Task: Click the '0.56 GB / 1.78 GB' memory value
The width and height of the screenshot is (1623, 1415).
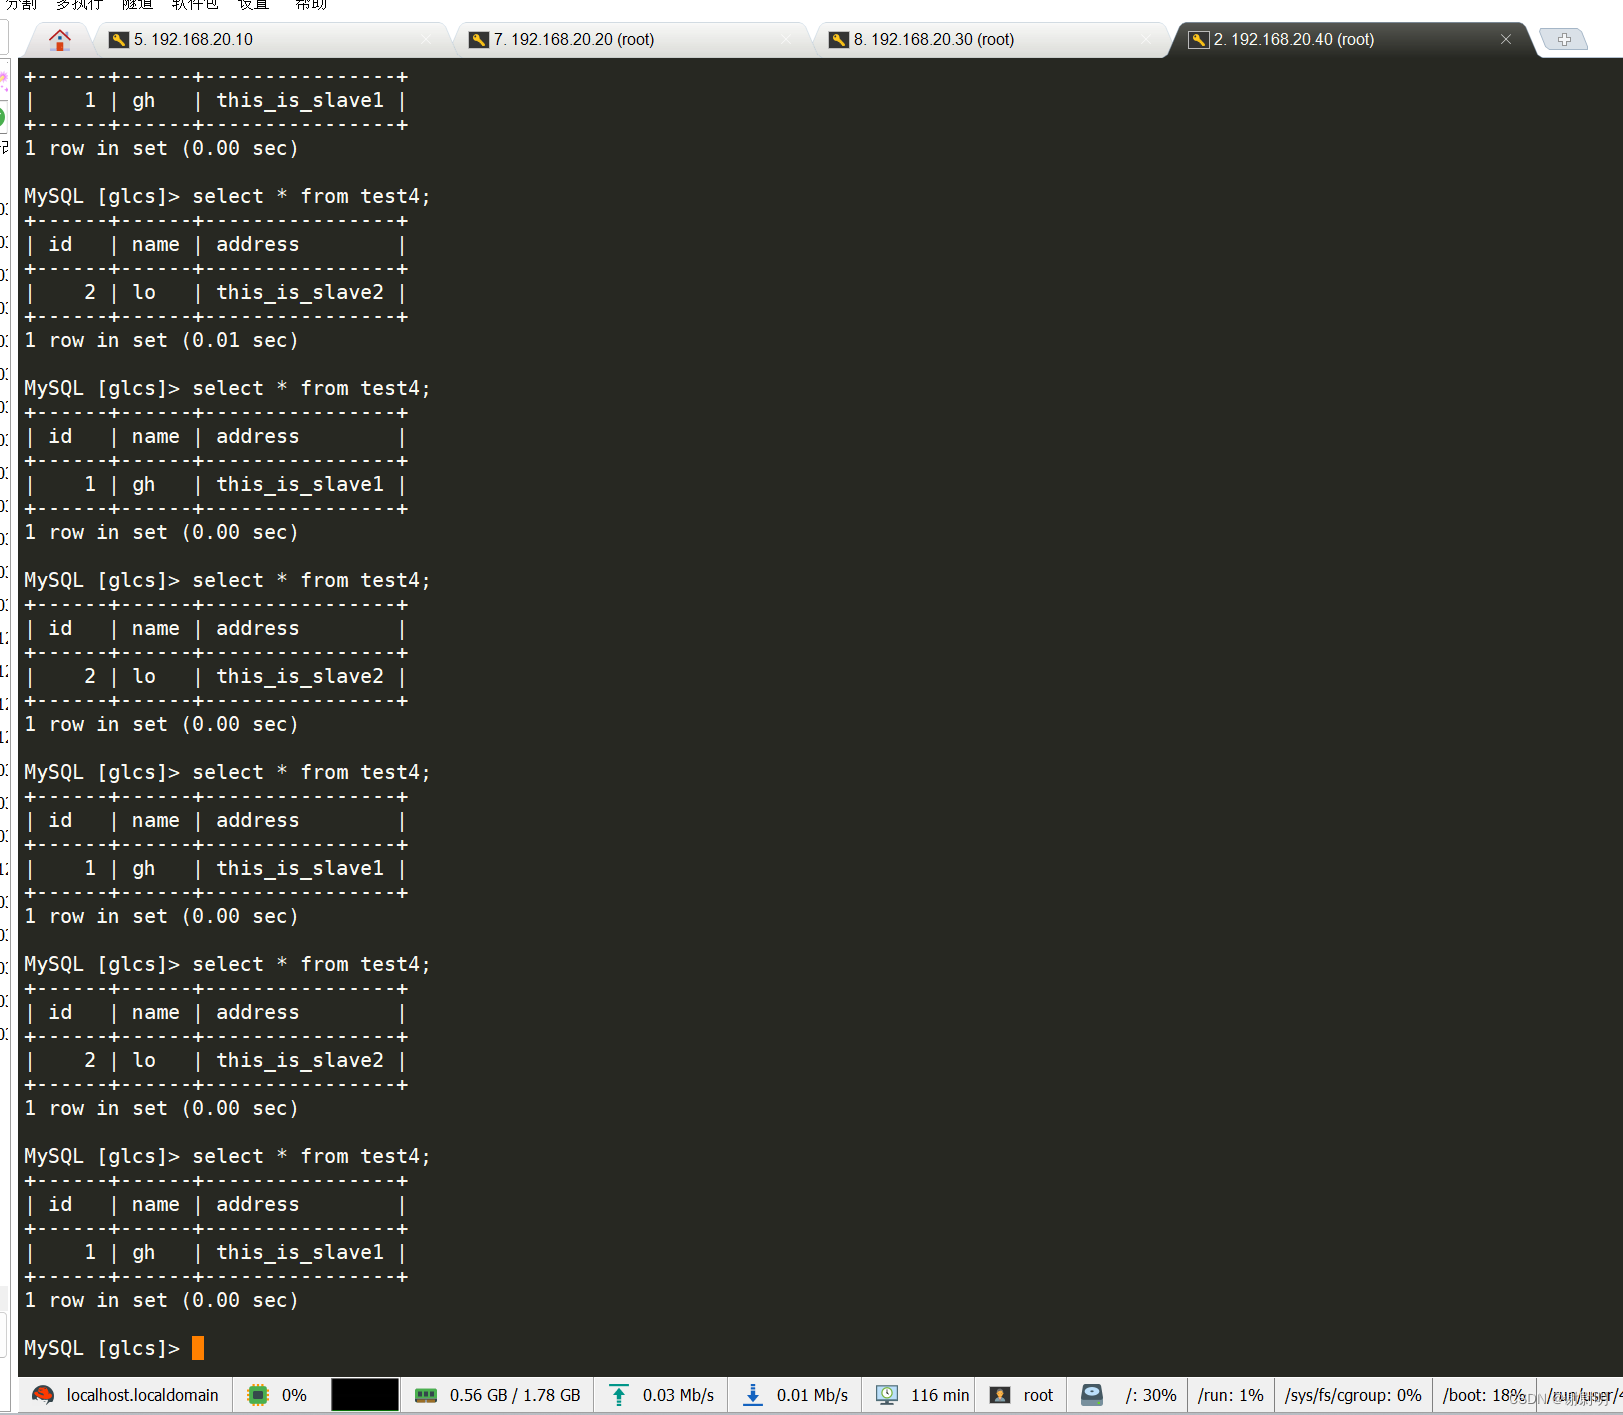Action: point(515,1395)
